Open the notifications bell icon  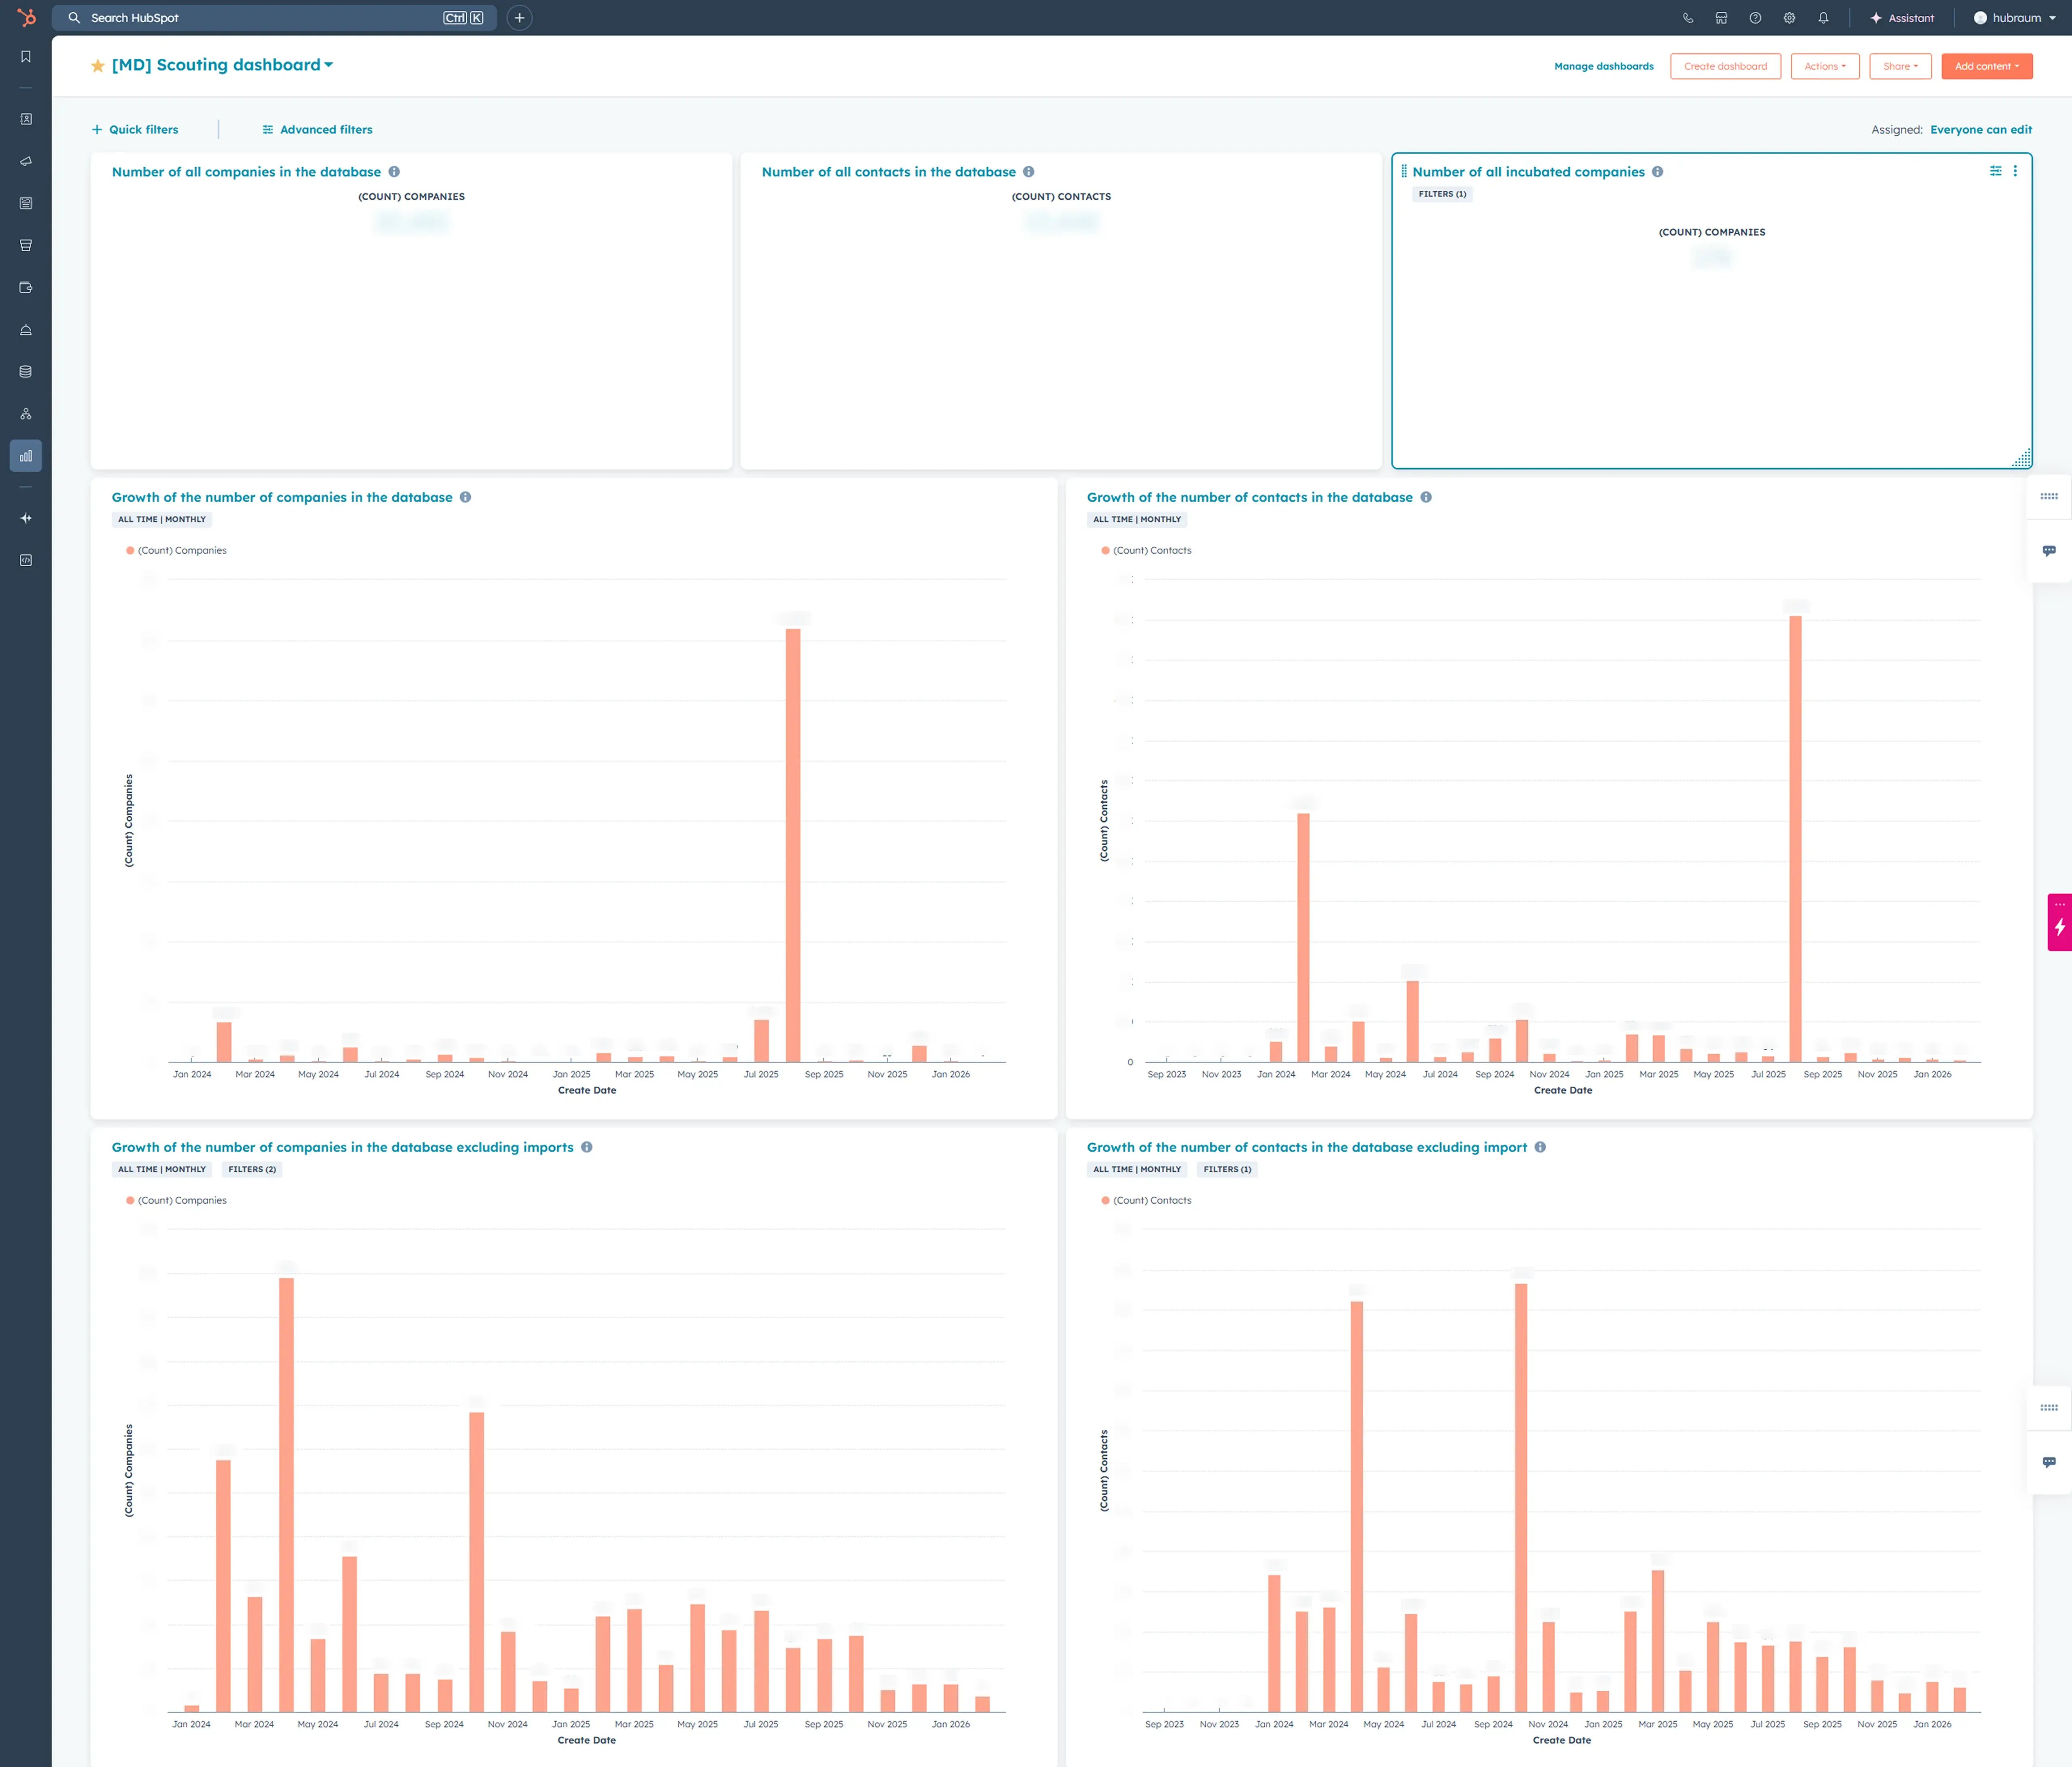(x=1823, y=17)
